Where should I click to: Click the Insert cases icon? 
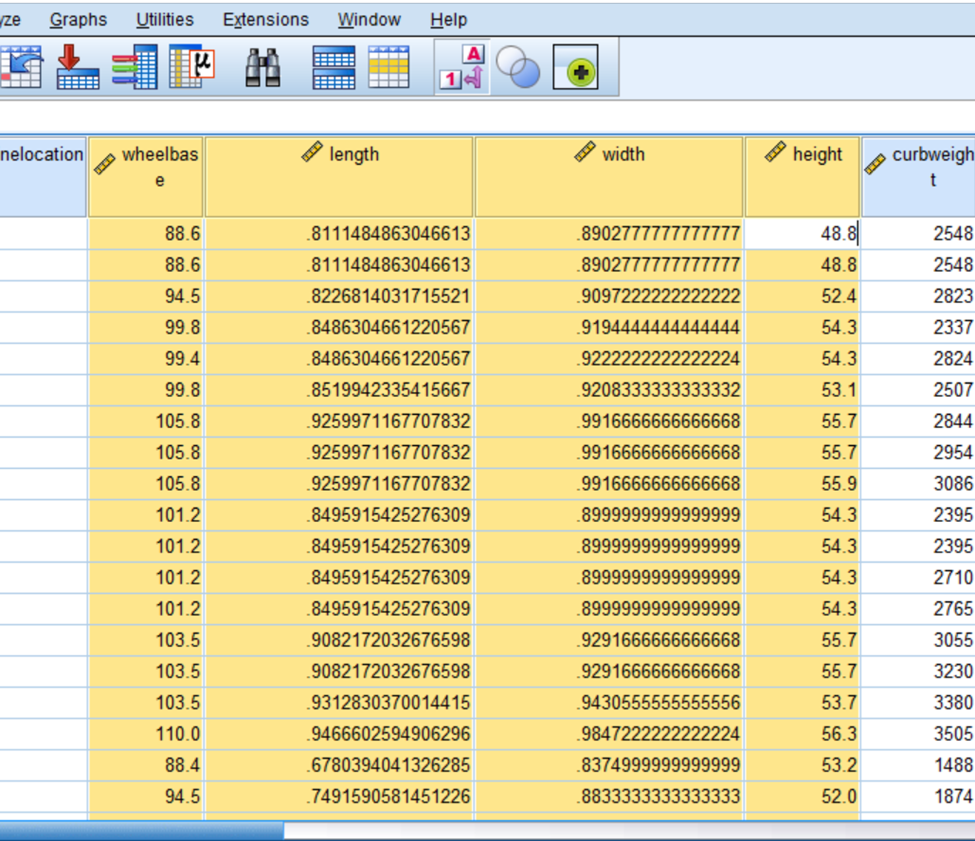[335, 65]
